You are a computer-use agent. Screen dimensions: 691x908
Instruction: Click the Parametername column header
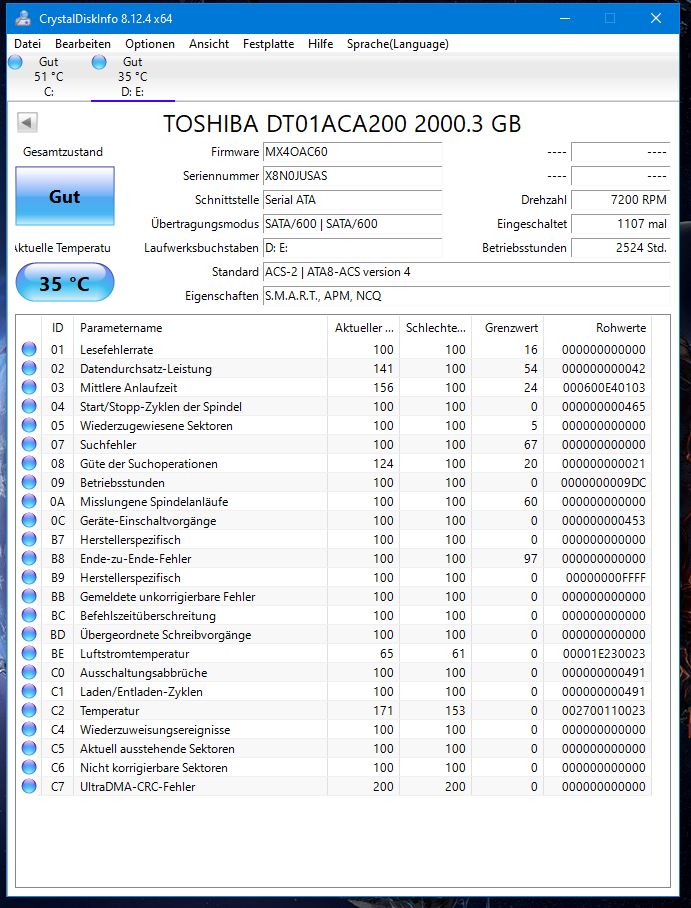(x=200, y=328)
